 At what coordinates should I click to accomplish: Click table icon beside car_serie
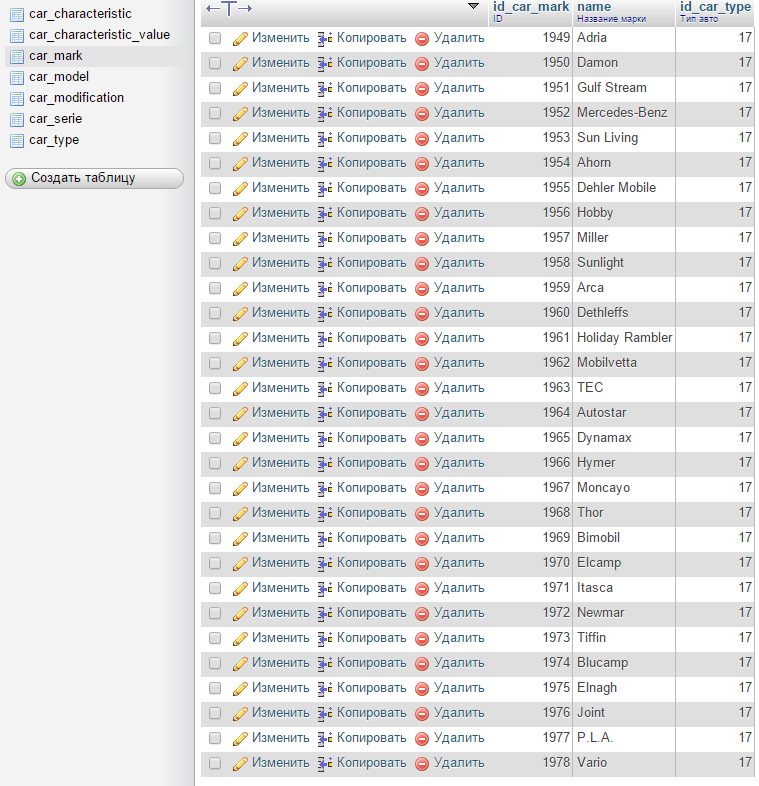(17, 120)
